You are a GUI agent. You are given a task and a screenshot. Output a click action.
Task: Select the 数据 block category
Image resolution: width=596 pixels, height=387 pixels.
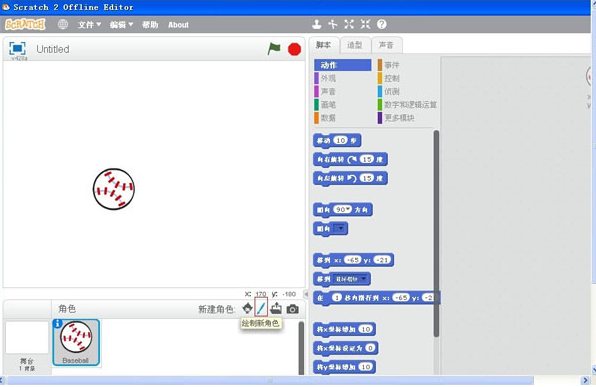[x=325, y=118]
